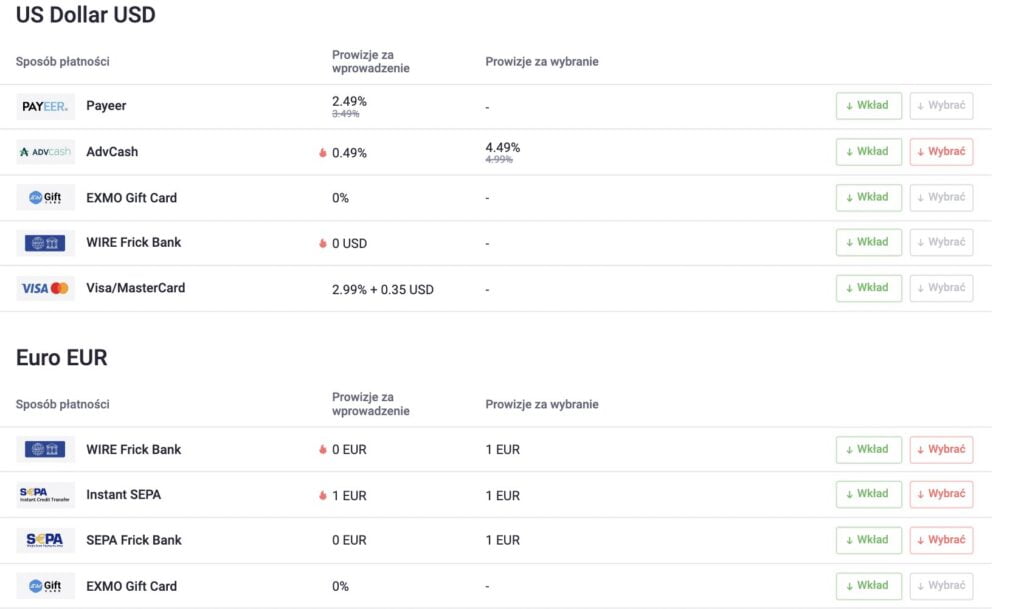Click Wkład button for Visa/MasterCard
The height and width of the screenshot is (609, 1024).
(869, 288)
